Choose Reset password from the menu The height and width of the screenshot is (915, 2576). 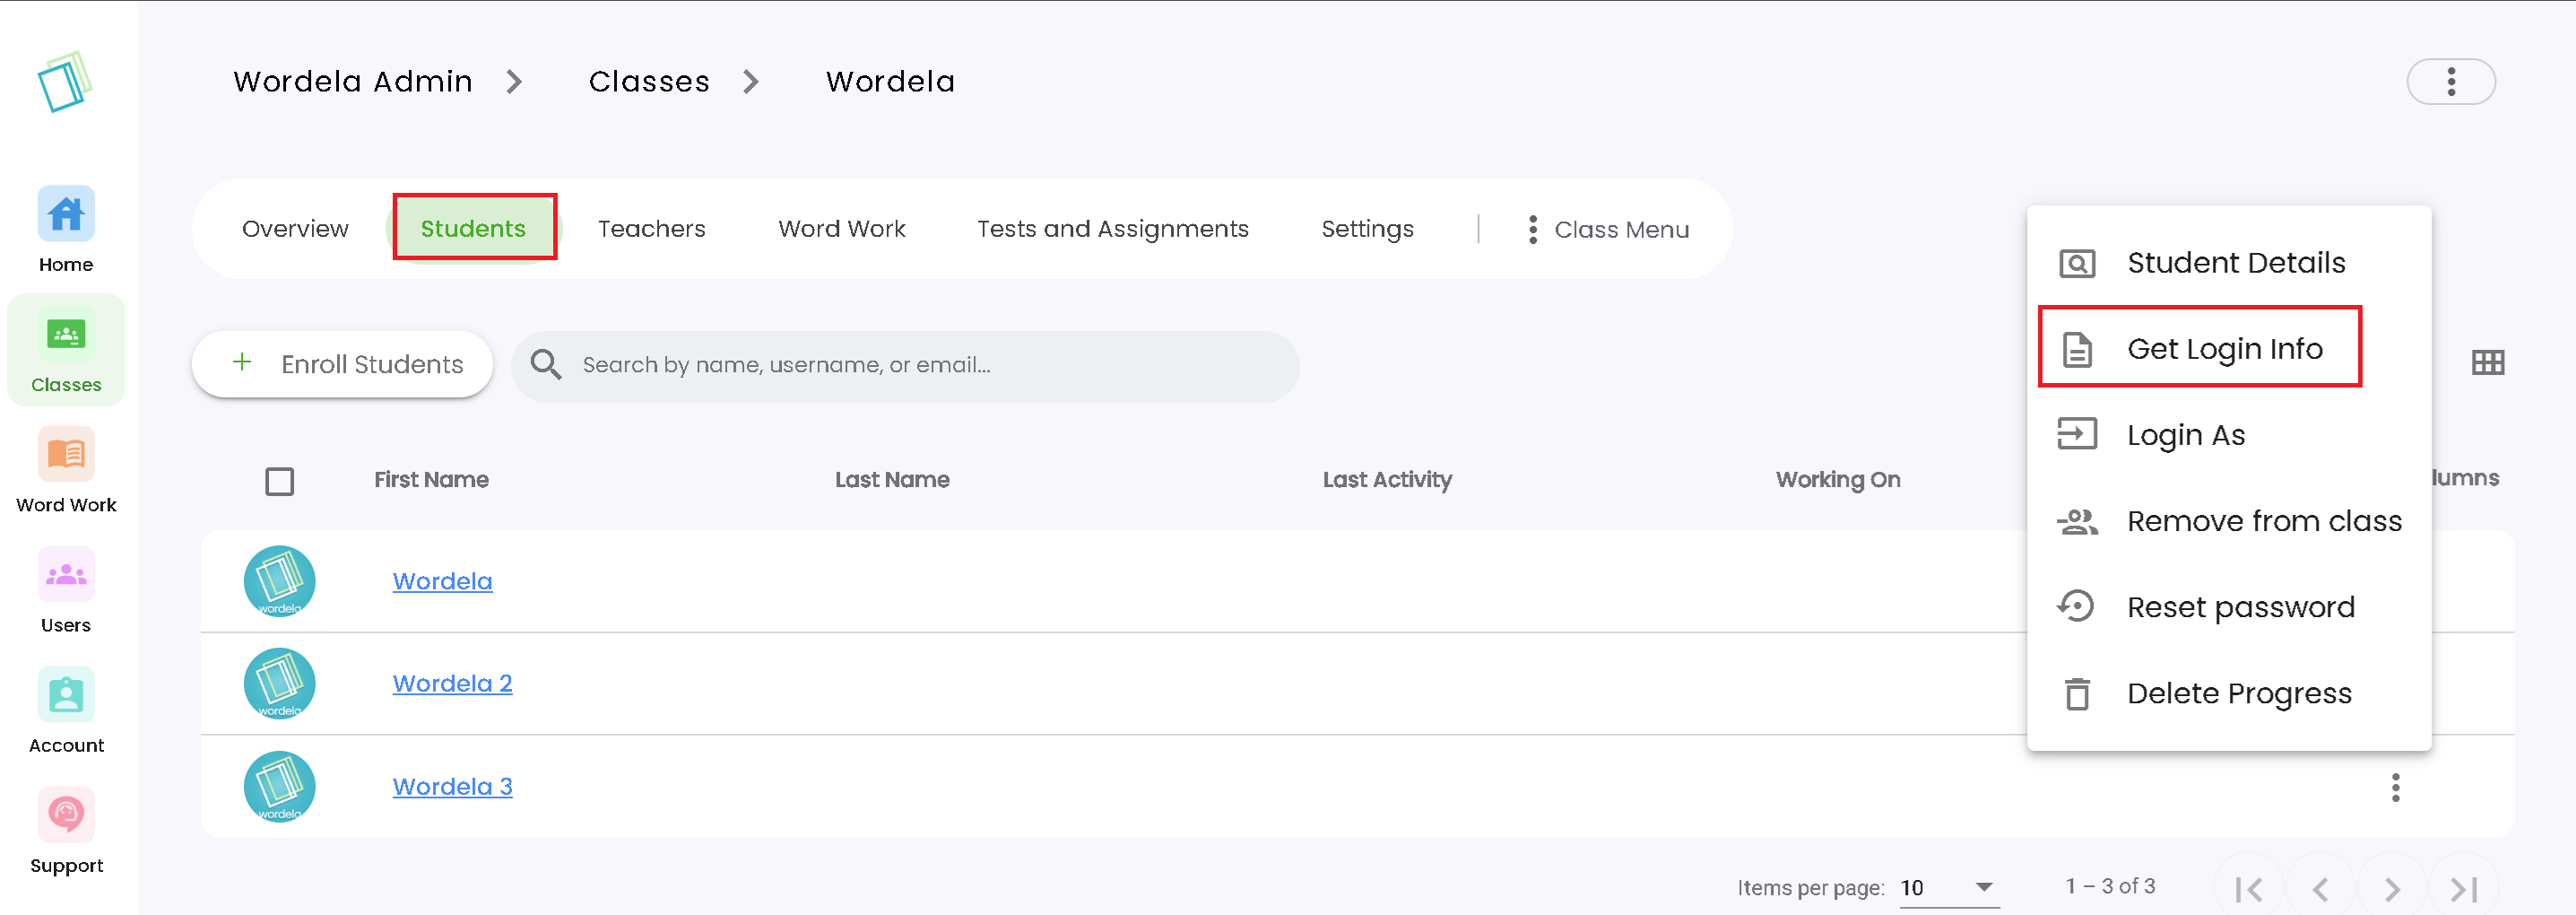(2229, 607)
